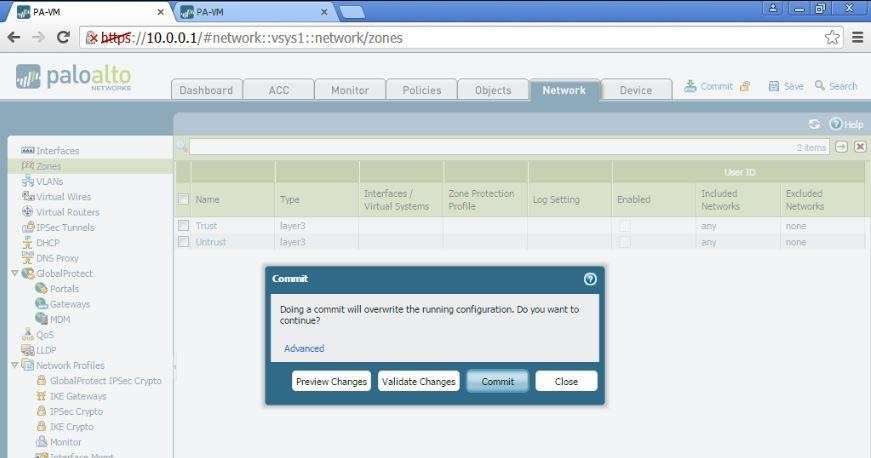Click the Validate Changes button
Screen dimensions: 871x458
click(418, 381)
